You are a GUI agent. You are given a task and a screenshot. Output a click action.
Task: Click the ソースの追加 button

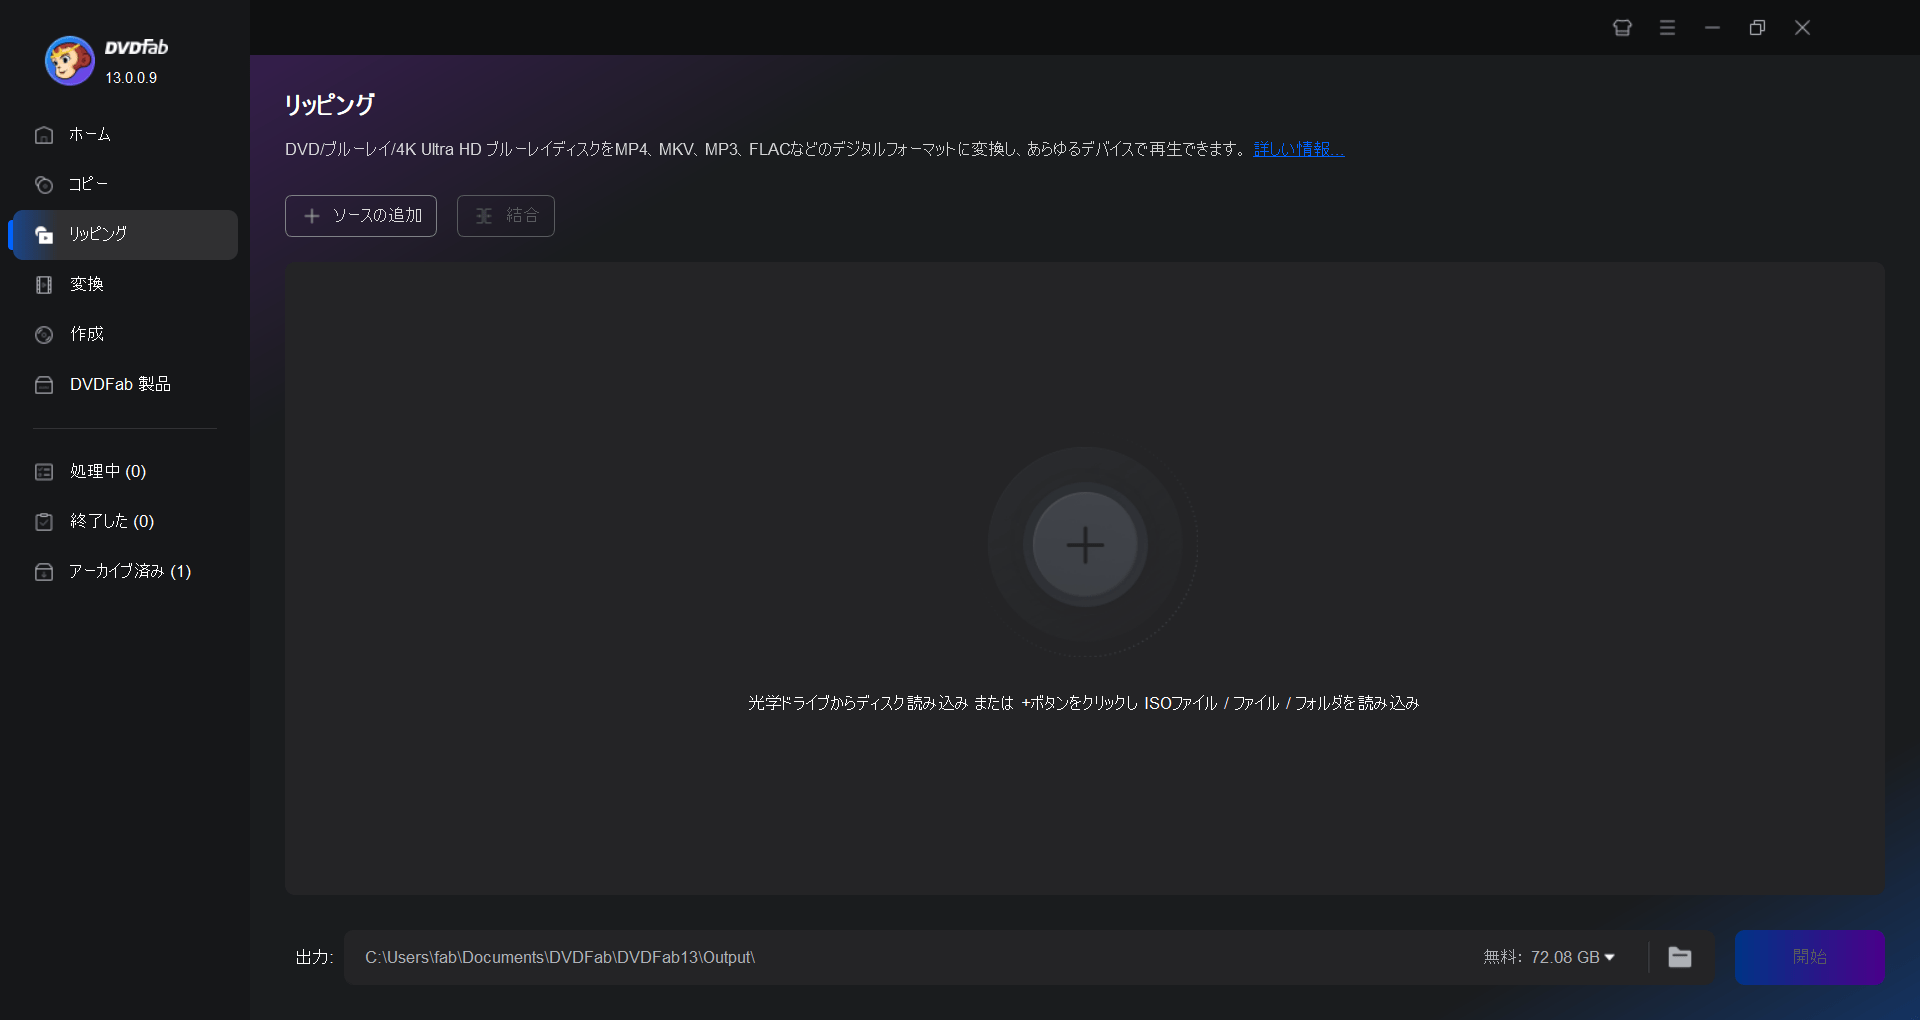point(361,216)
